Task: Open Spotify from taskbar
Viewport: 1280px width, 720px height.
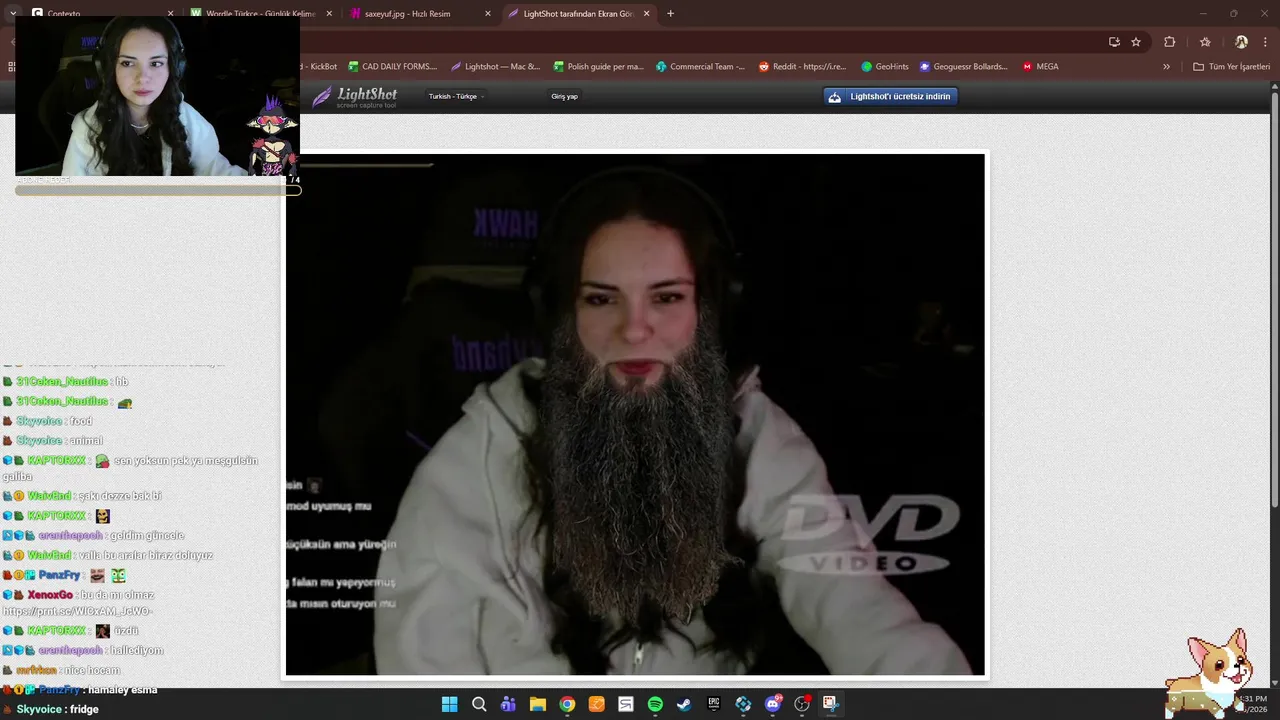Action: [x=655, y=704]
